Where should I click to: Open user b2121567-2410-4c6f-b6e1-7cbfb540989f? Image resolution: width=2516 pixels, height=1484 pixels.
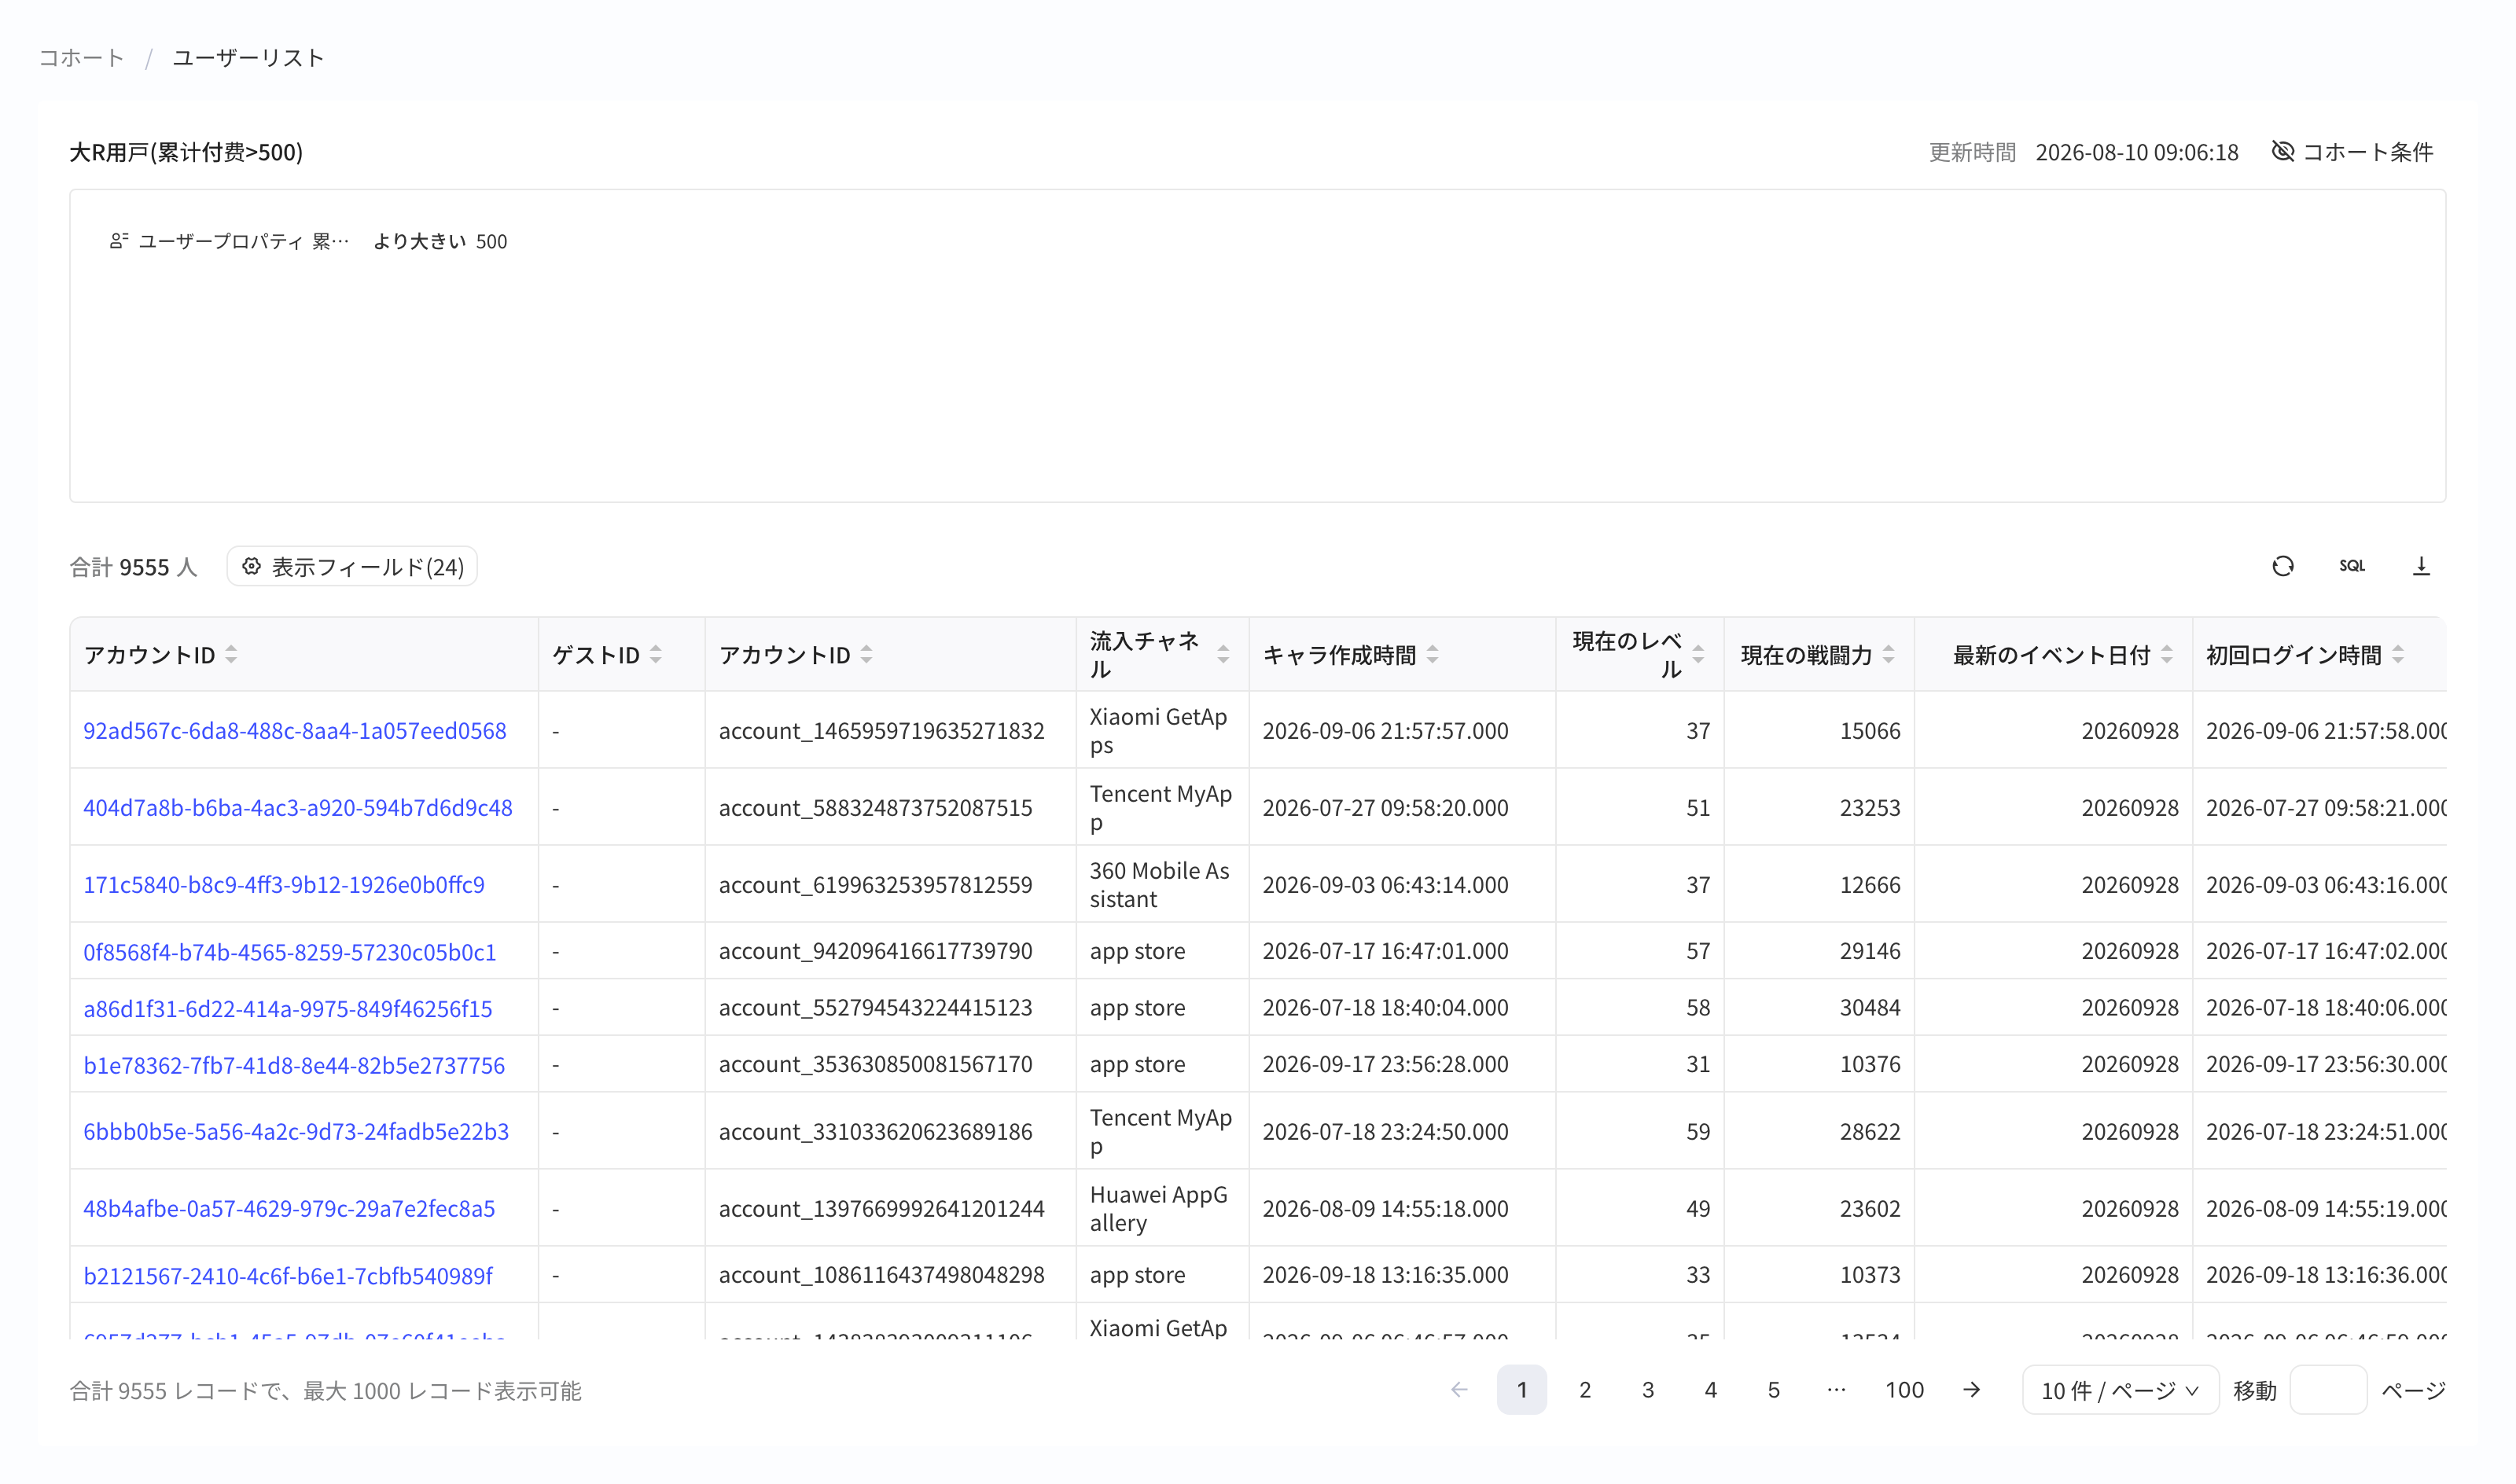click(x=288, y=1276)
